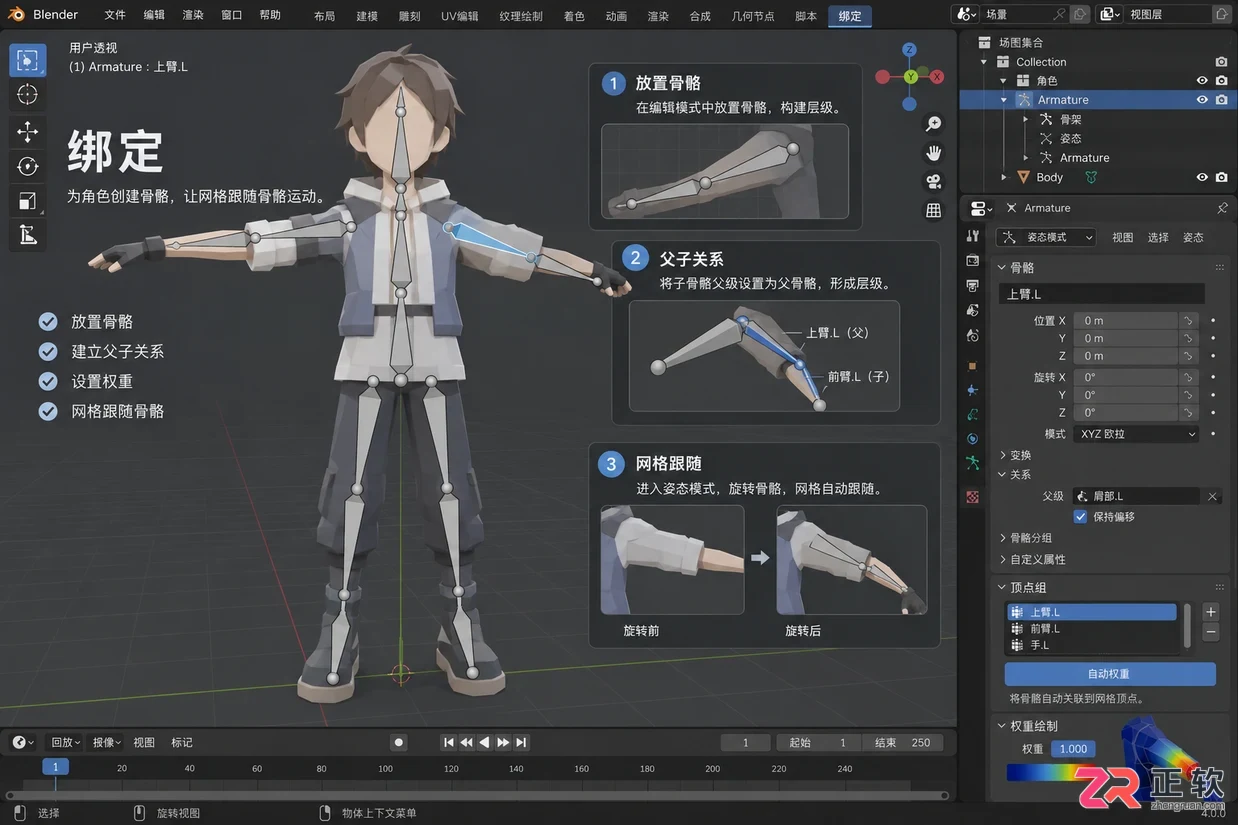Uncheck the 保持偏移 checkbox
This screenshot has height=825, width=1238.
click(1080, 517)
